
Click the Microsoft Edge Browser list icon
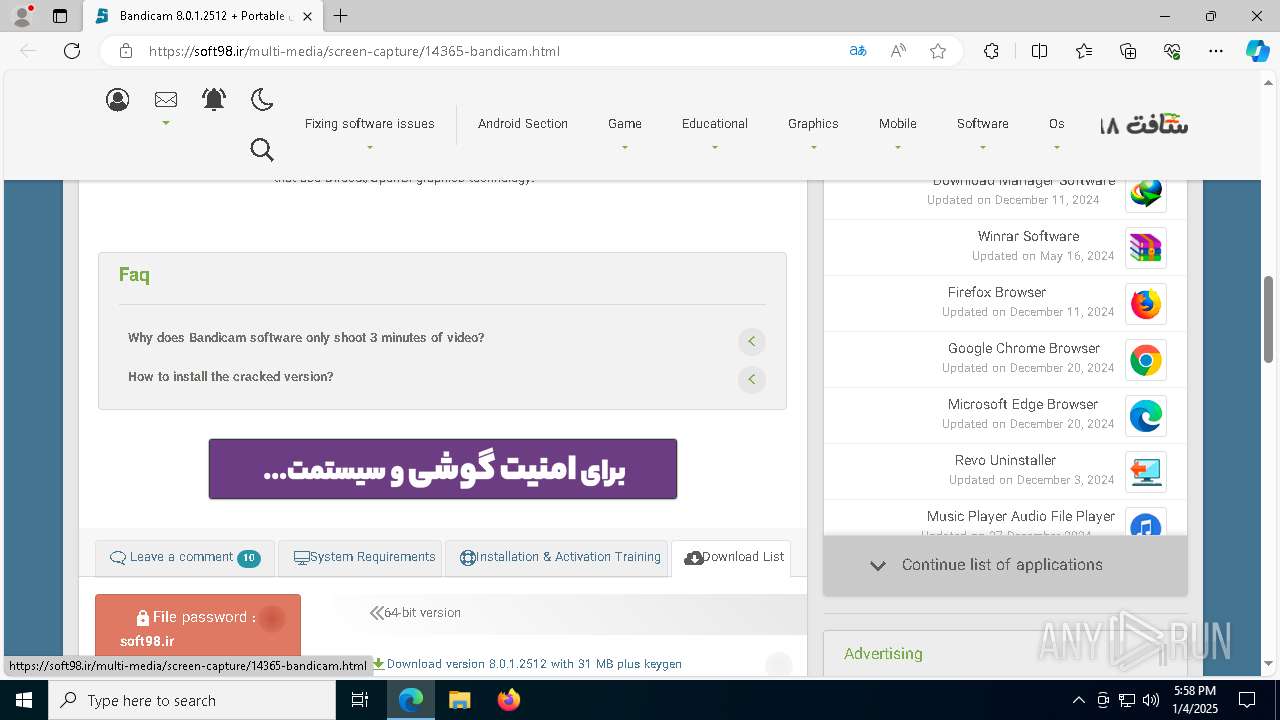[x=1146, y=416]
